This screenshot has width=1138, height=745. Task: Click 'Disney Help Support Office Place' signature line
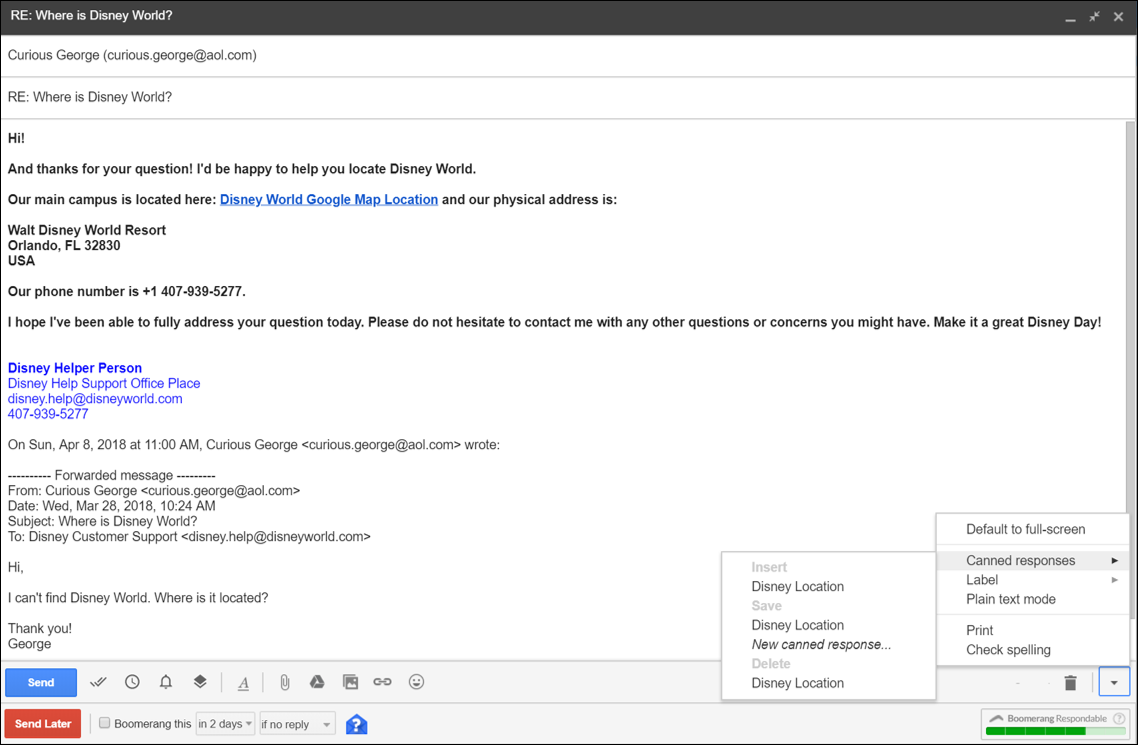pyautogui.click(x=104, y=383)
